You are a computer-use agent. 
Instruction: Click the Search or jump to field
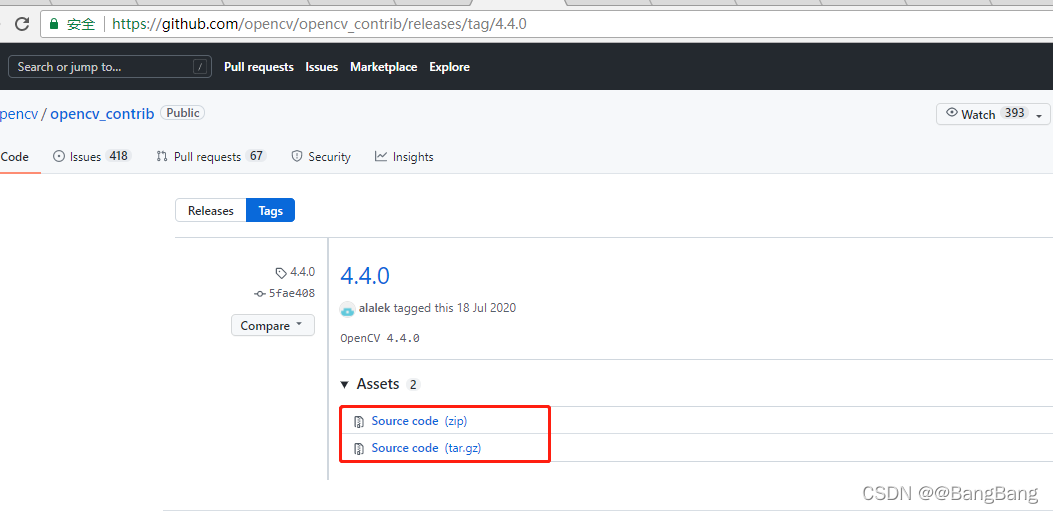[100, 67]
